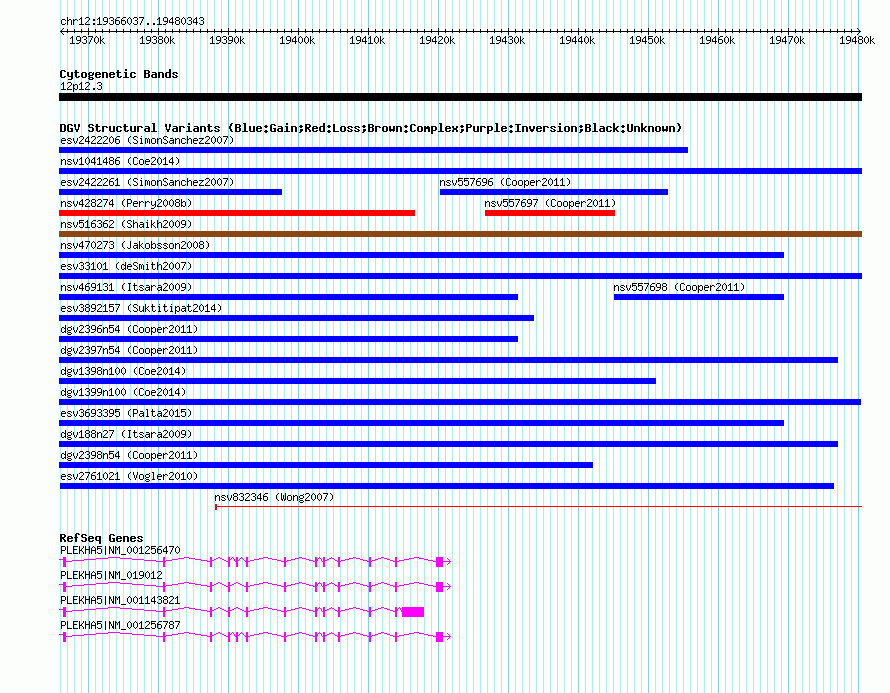The height and width of the screenshot is (693, 890).
Task: Click the nsv428274 (Perry2008b) label
Action: click(126, 203)
